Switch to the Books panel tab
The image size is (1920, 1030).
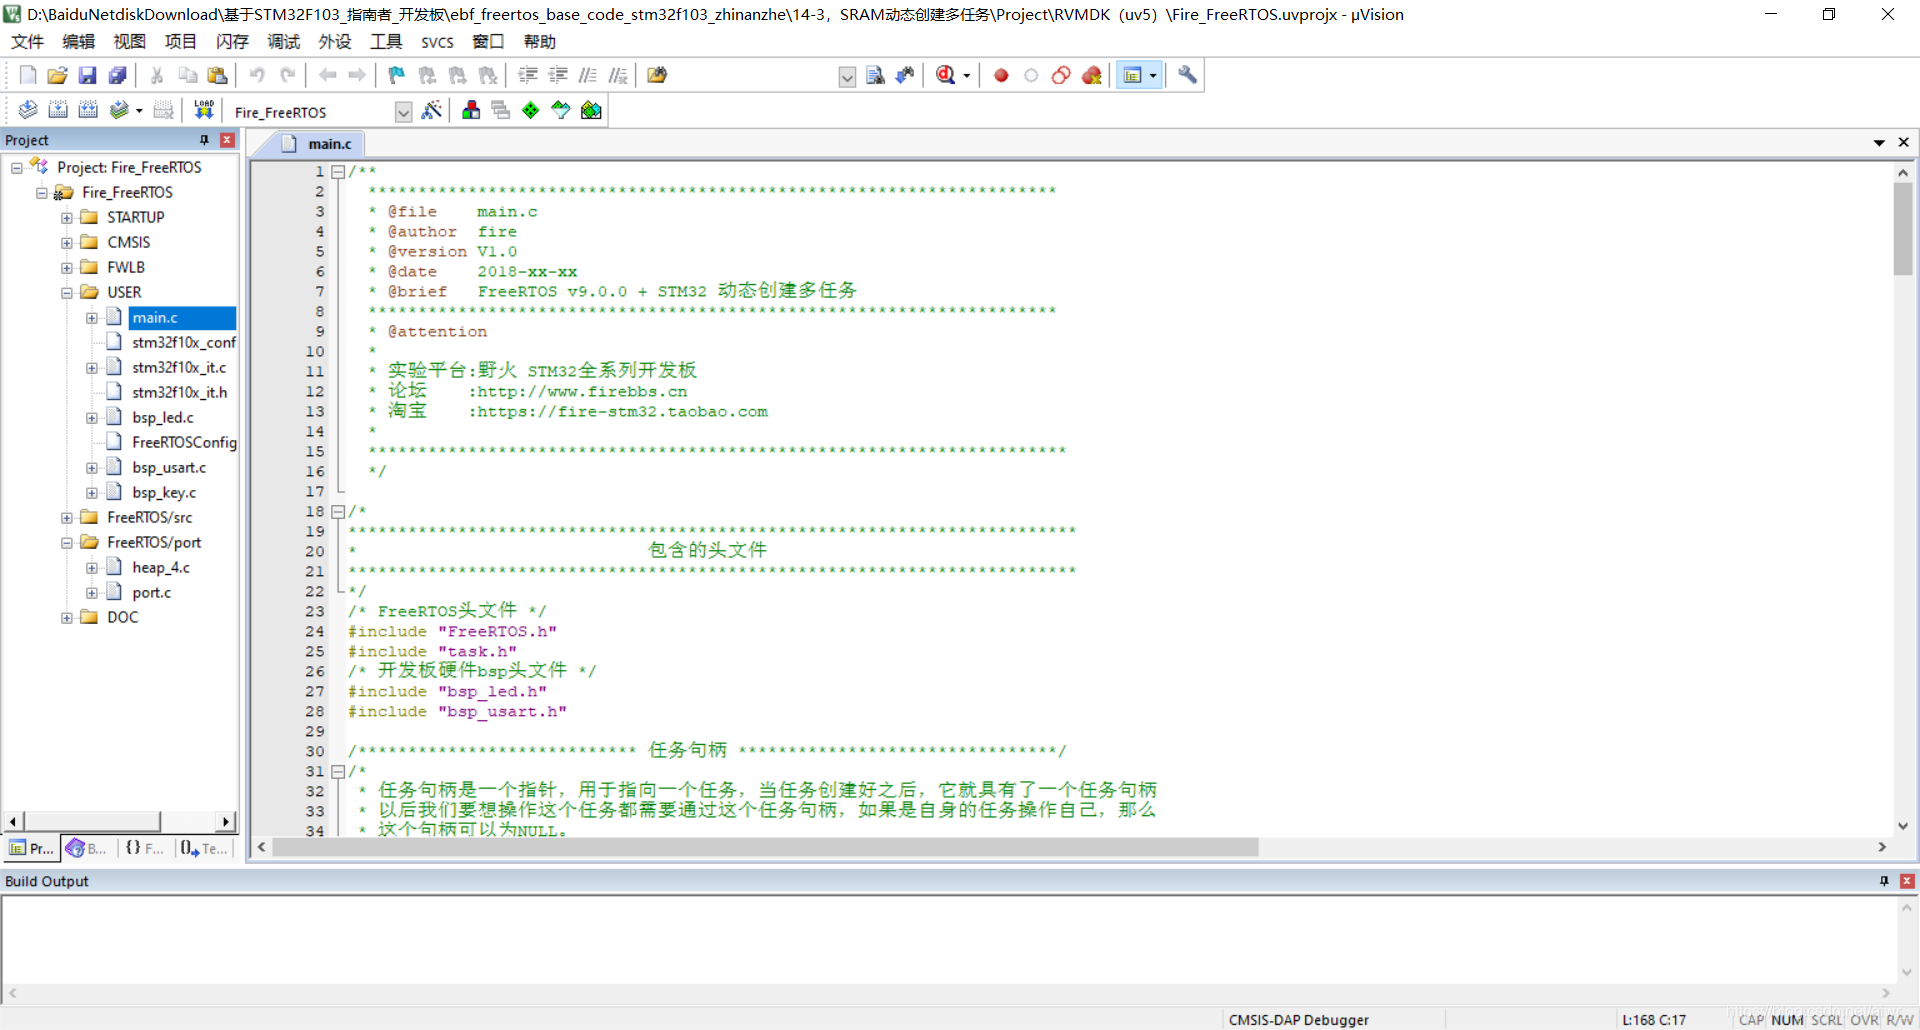pyautogui.click(x=87, y=848)
